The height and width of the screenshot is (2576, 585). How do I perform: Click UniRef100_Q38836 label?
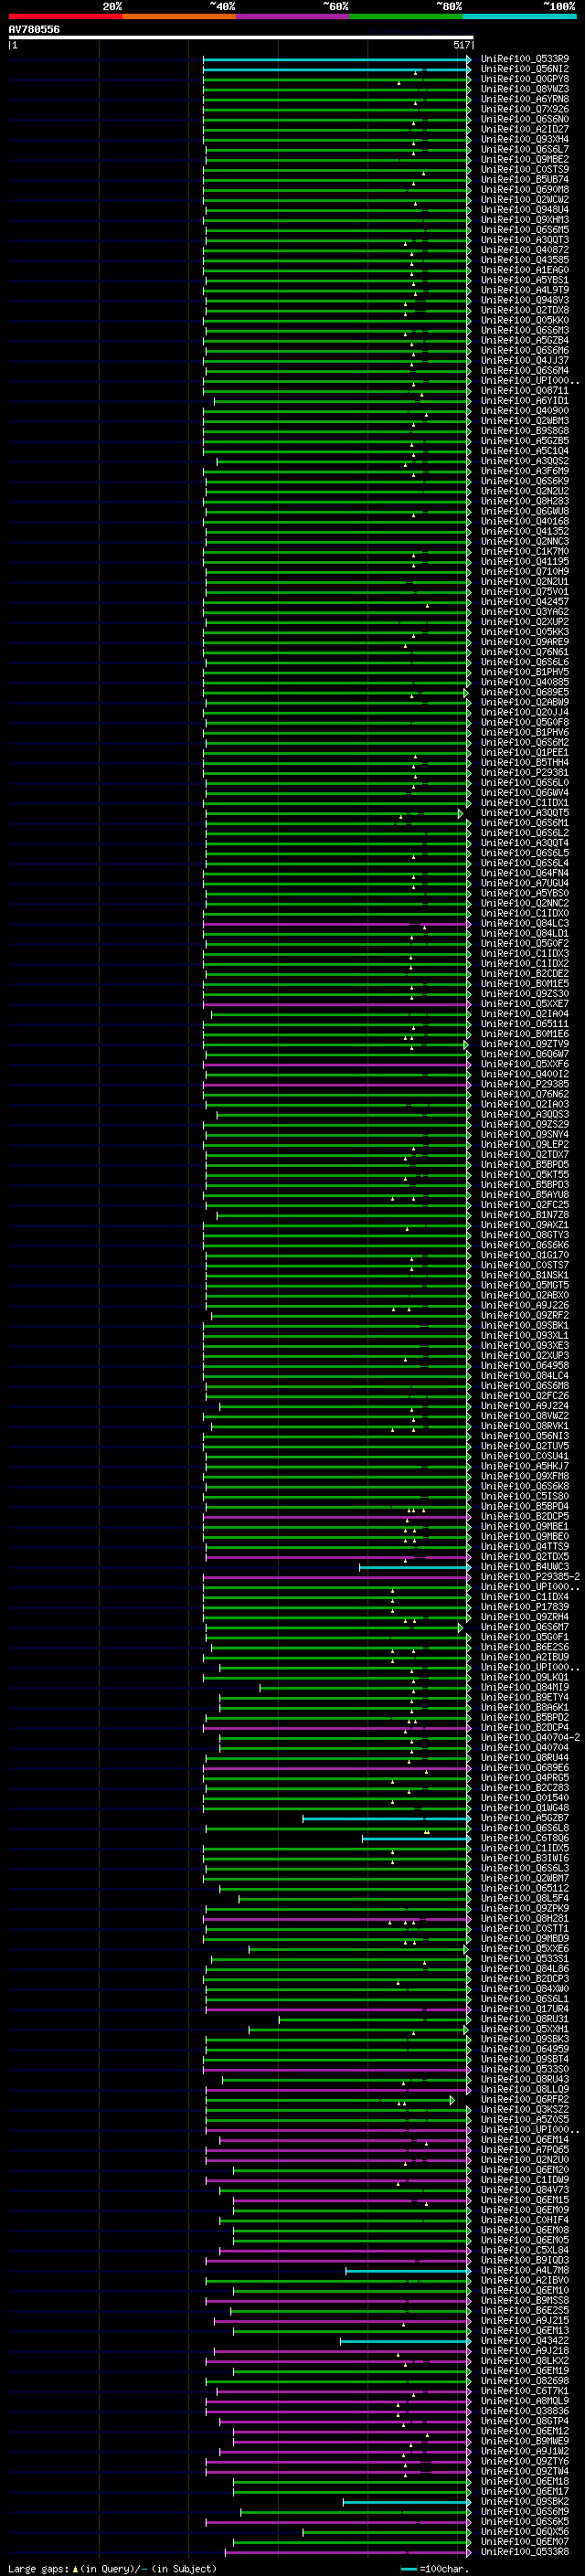coord(525,2410)
